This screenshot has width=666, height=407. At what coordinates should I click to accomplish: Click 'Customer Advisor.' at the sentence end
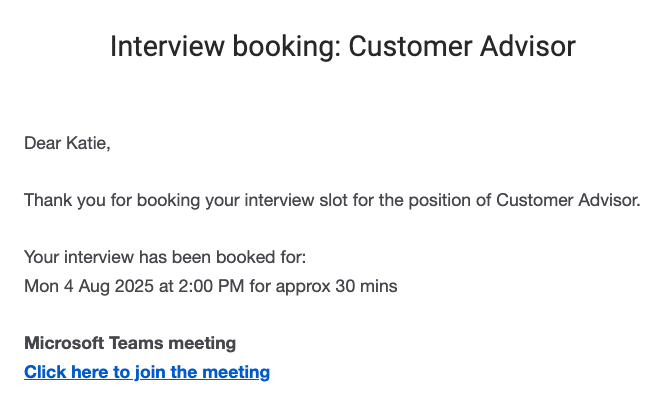point(568,201)
